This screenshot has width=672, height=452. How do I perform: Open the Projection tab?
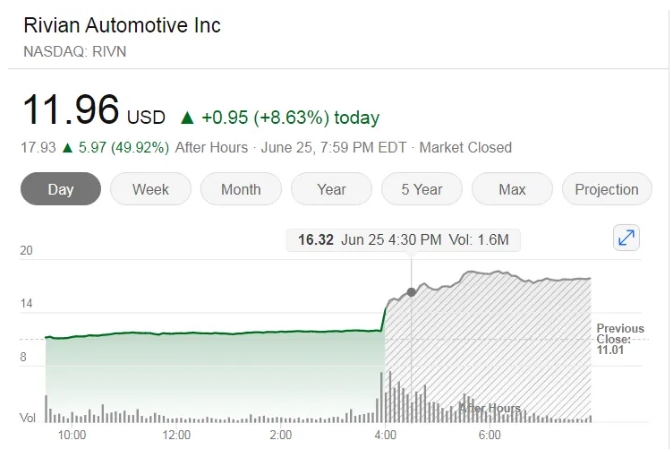[606, 189]
